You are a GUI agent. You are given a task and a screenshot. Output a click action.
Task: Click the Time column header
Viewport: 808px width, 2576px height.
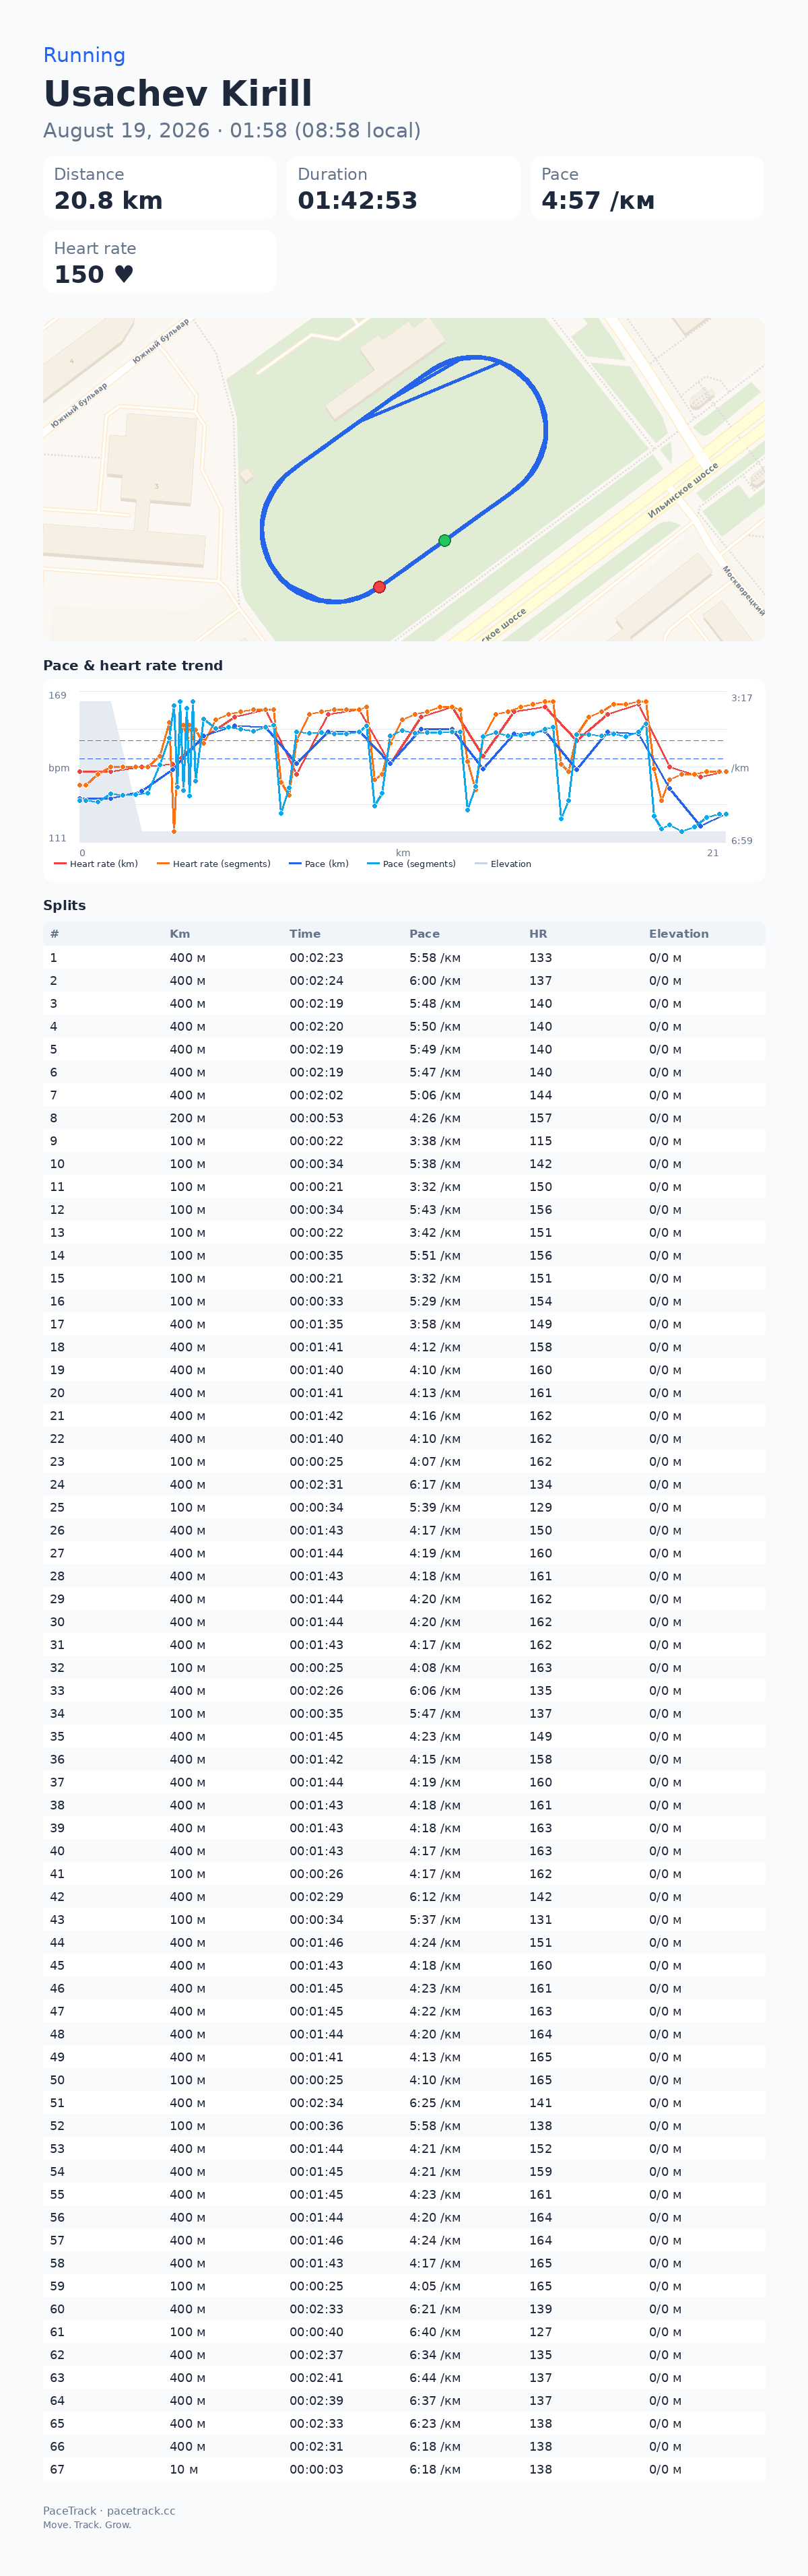[x=305, y=934]
